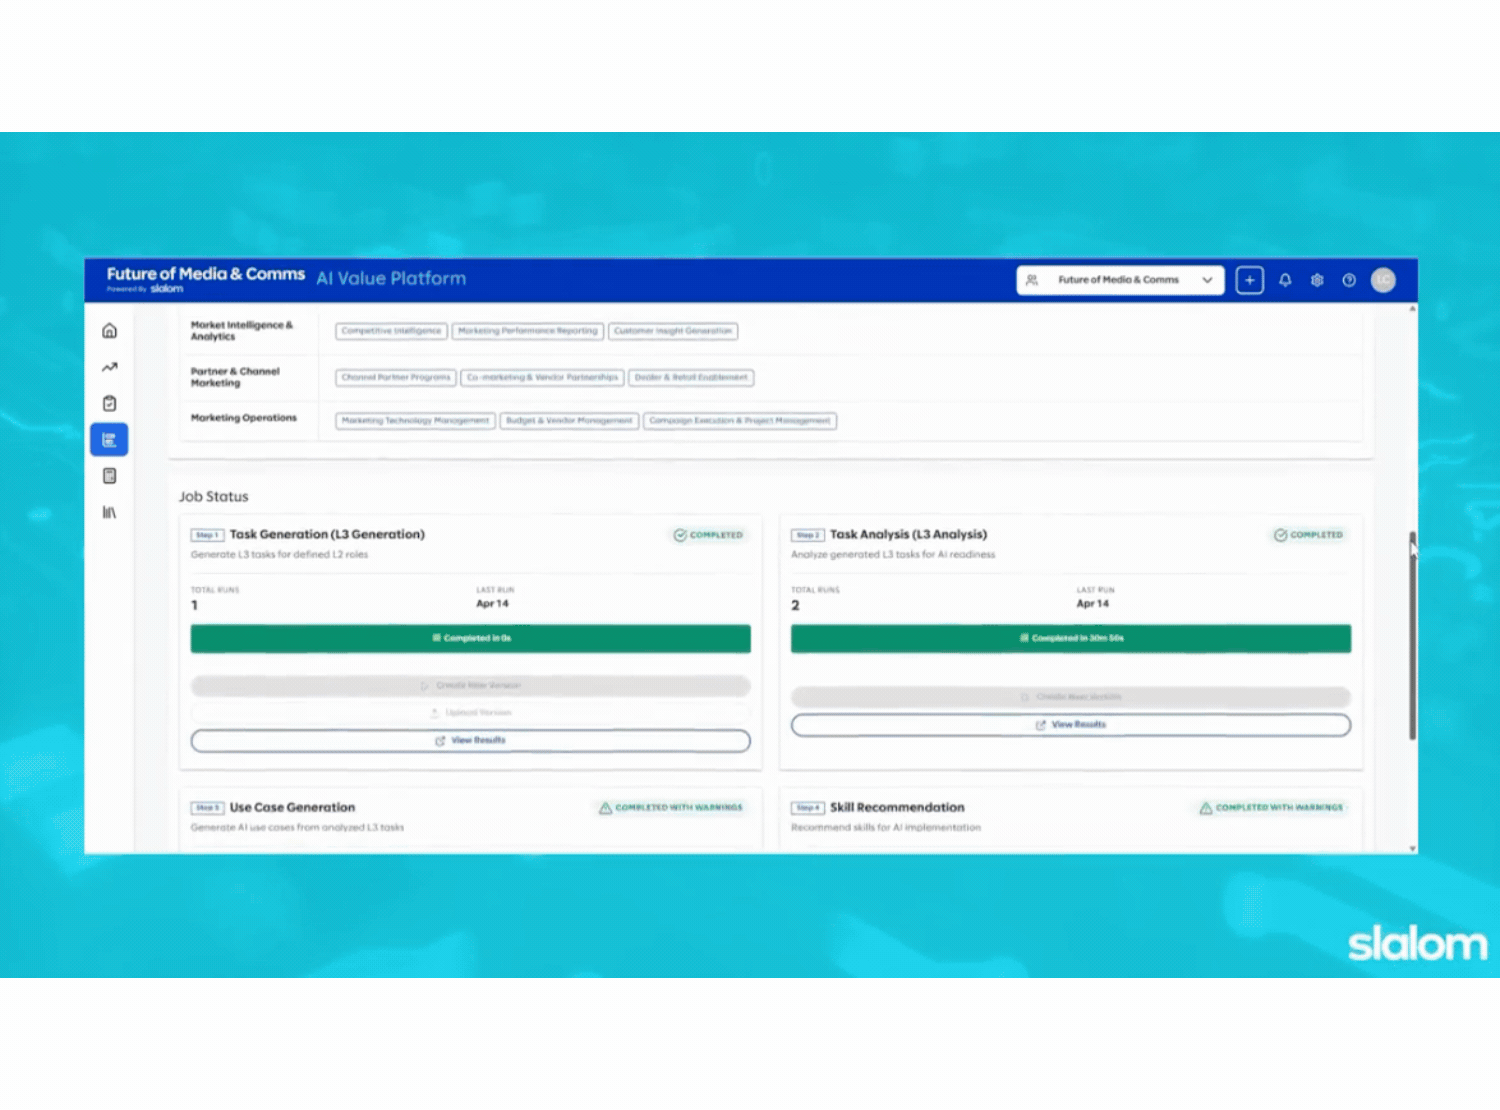Click the warning badge for Skill Recommendation
1500x1110 pixels.
[x=1272, y=808]
